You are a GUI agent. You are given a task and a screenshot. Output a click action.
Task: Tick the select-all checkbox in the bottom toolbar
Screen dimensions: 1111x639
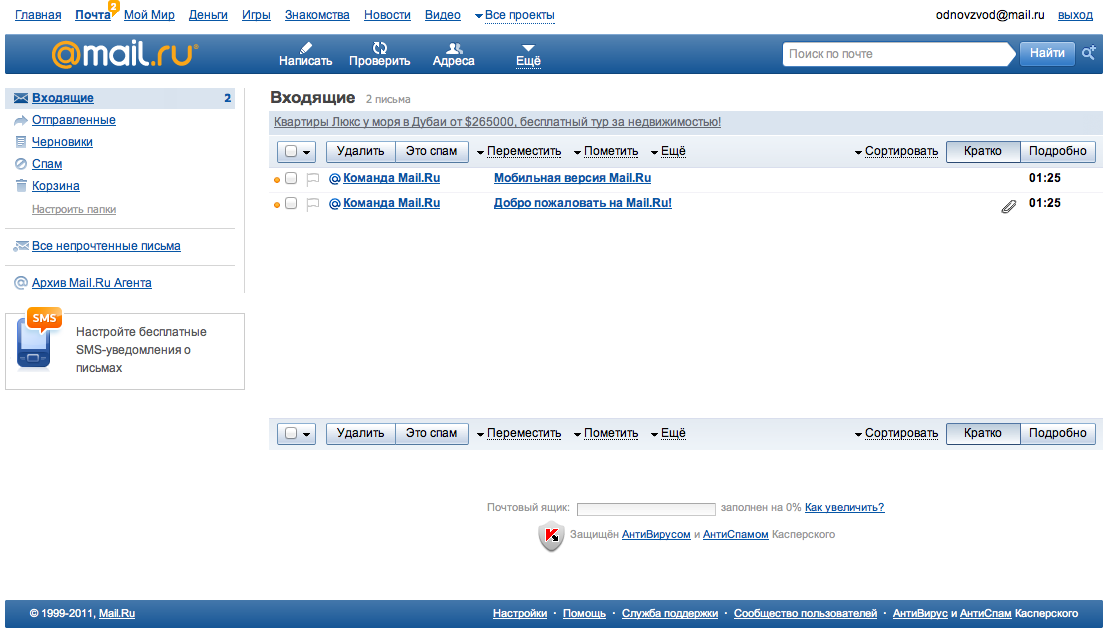pyautogui.click(x=291, y=433)
